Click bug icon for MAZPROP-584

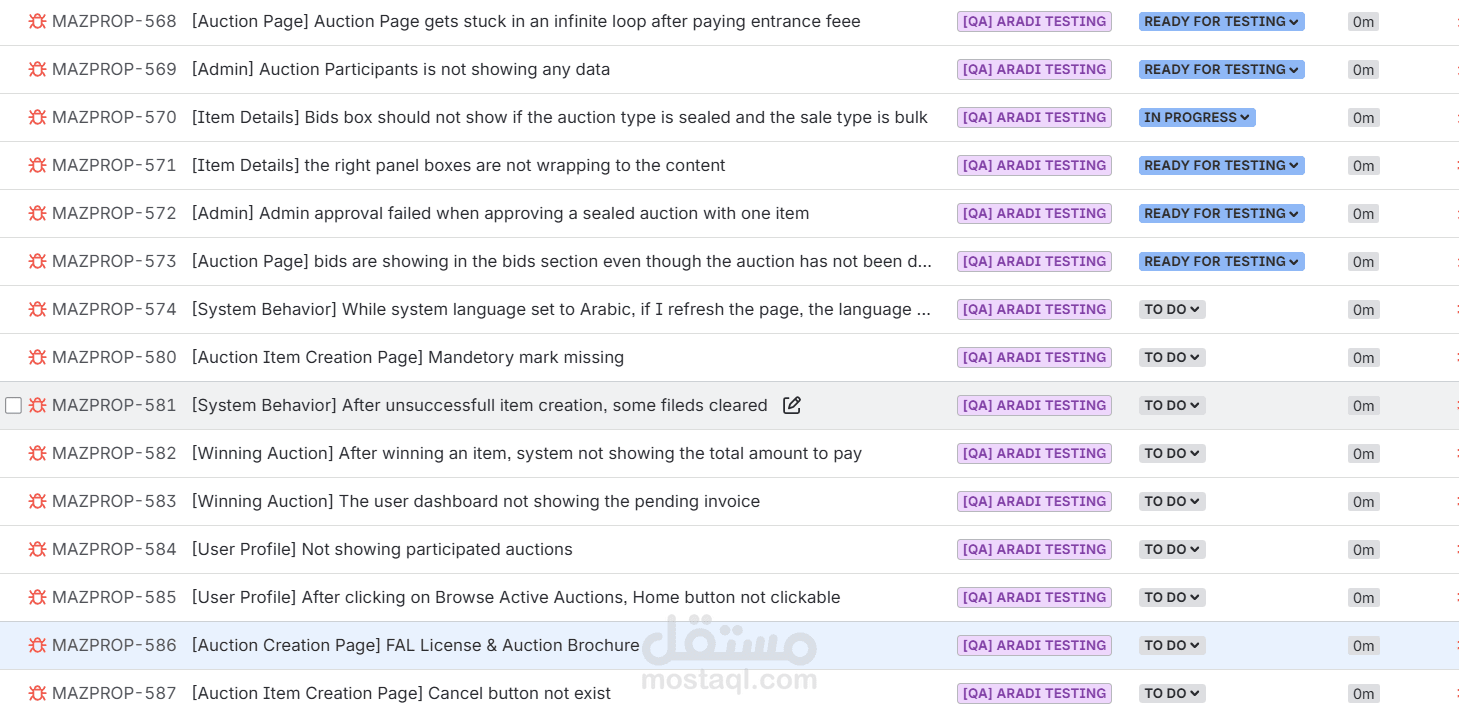coord(38,549)
